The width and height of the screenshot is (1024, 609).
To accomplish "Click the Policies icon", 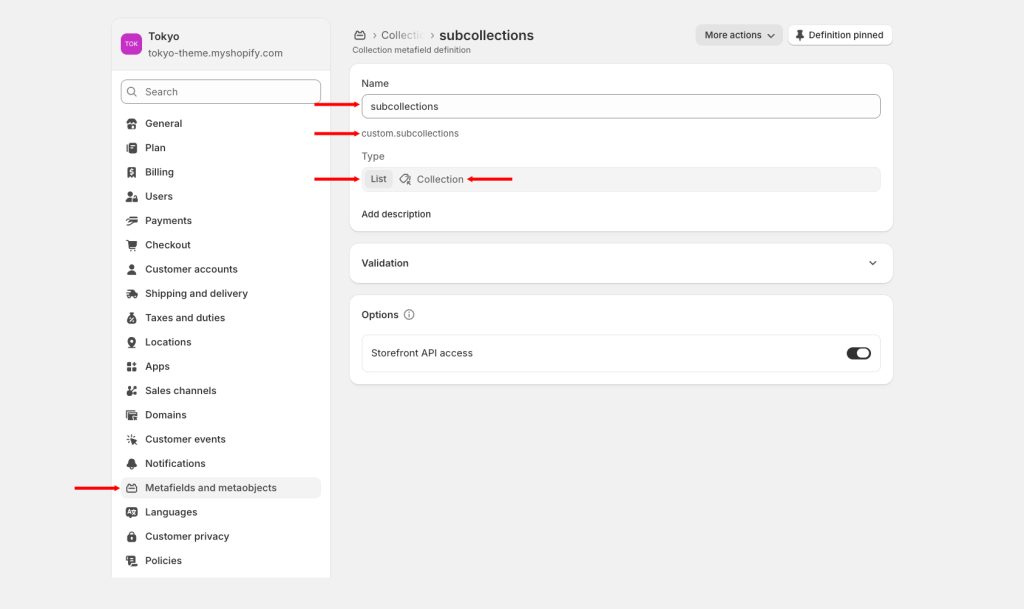I will pyautogui.click(x=131, y=561).
